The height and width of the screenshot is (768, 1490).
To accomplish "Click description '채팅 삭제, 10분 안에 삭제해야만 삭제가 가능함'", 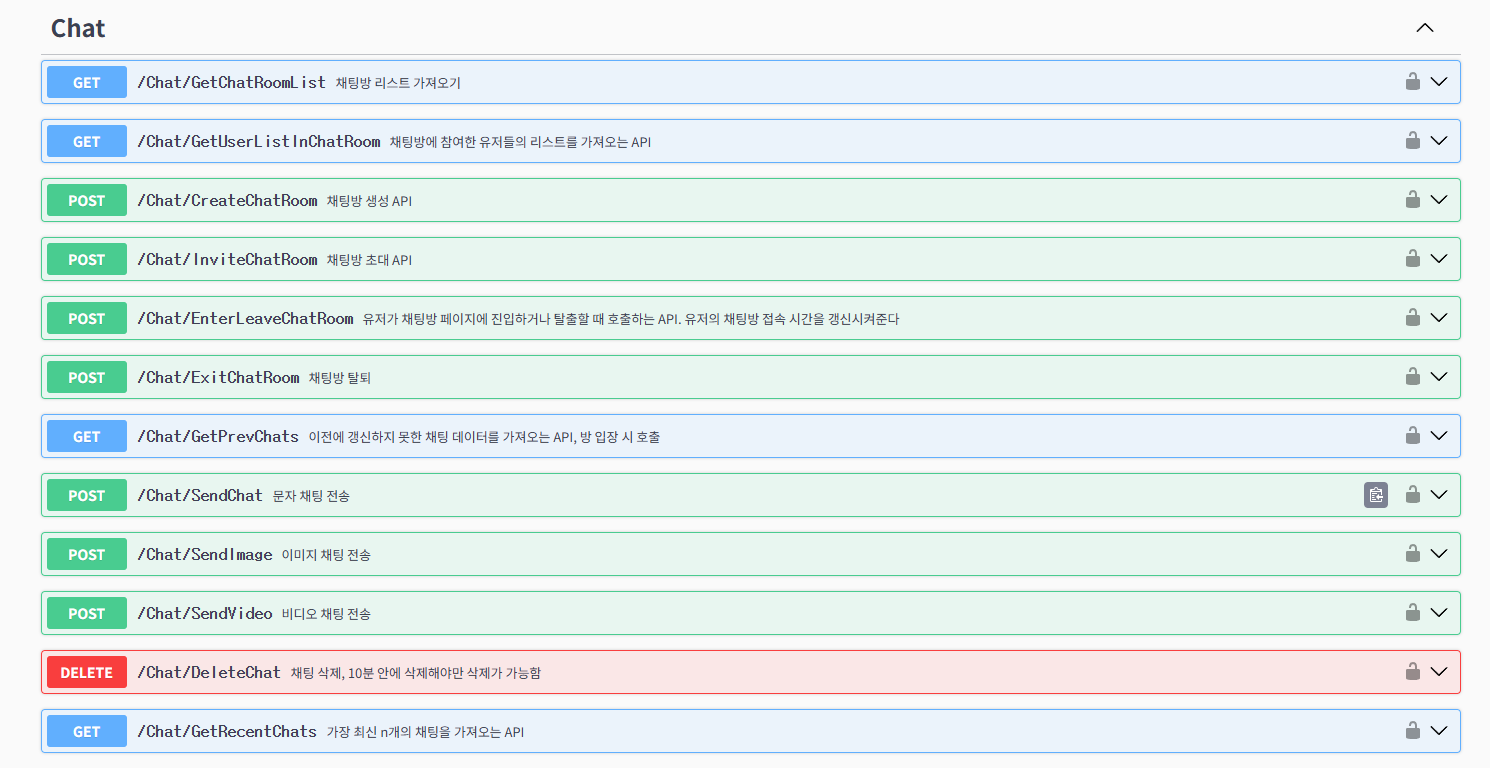I will point(416,673).
